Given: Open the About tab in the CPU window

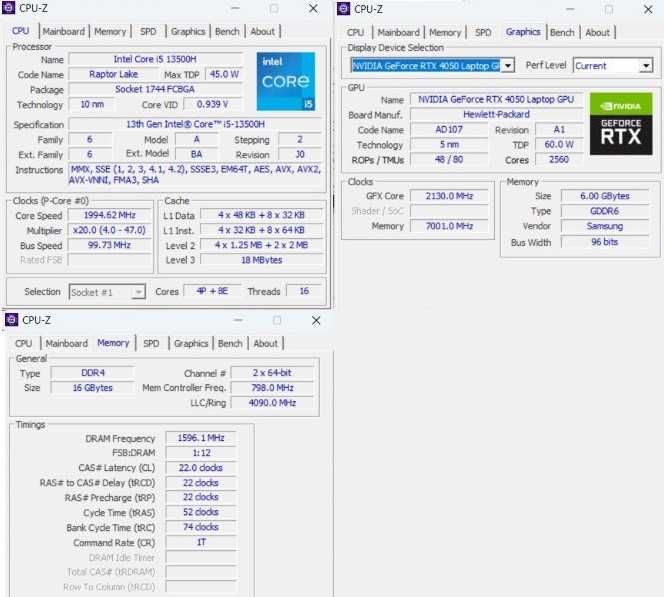Looking at the screenshot, I should [263, 31].
